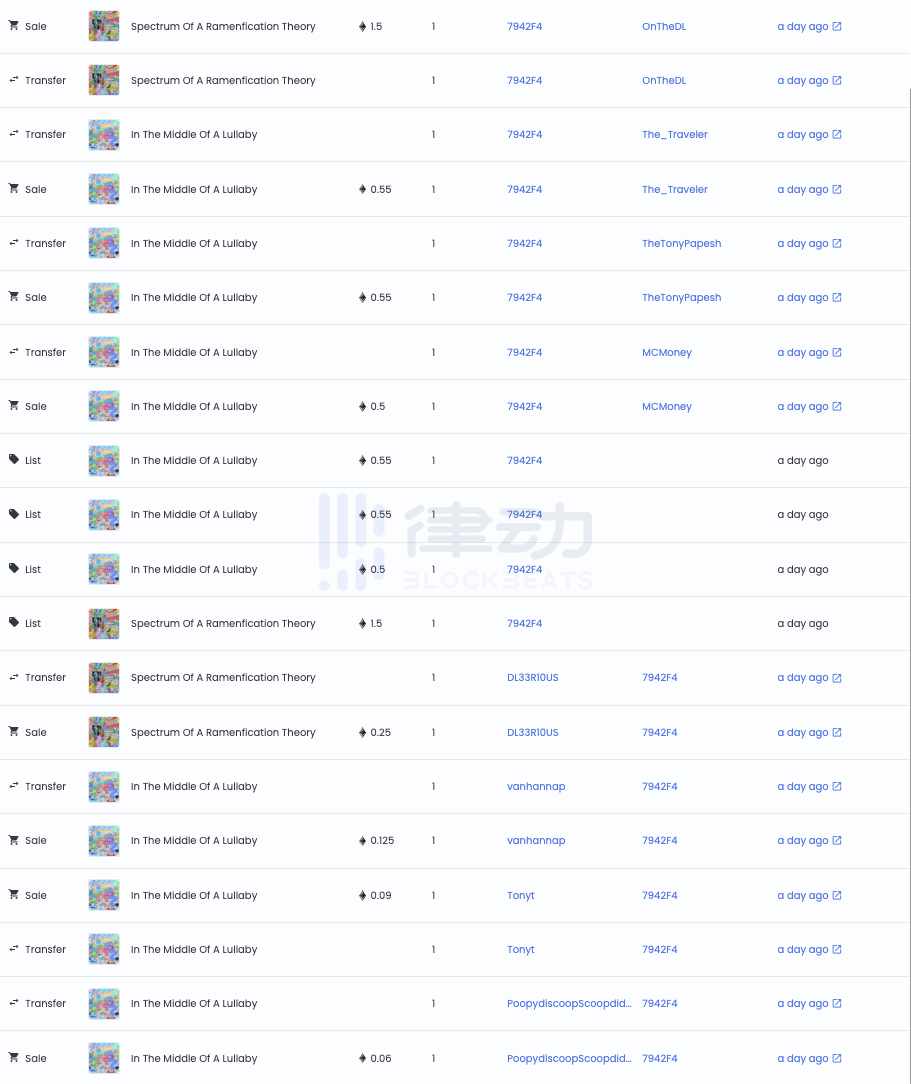911x1084 pixels.
Task: Open external link icon in OnTheDL Sale row
Action: point(837,26)
